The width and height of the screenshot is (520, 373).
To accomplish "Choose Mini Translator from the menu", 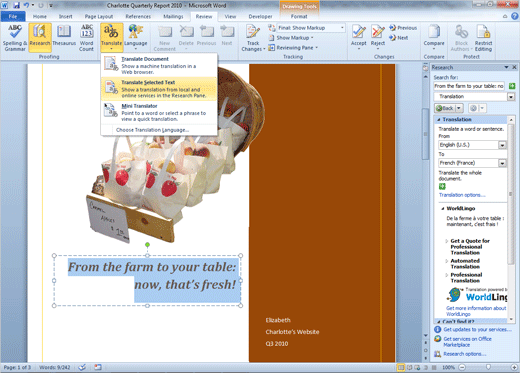I will (159, 112).
